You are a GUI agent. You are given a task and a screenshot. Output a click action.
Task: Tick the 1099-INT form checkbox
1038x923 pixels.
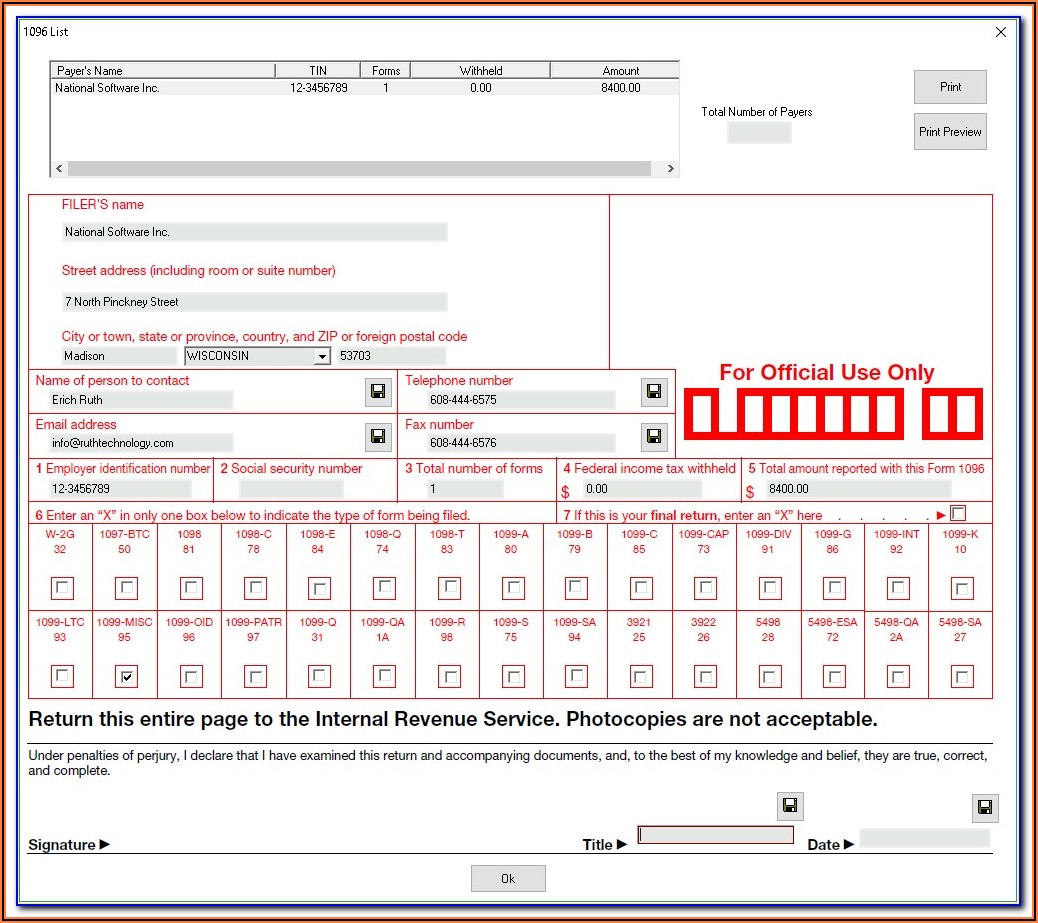point(899,588)
